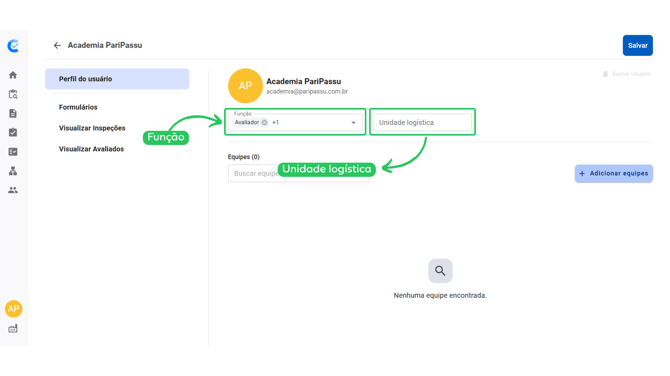Select the Perfil do usuário tab
This screenshot has height=376, width=670.
point(117,79)
